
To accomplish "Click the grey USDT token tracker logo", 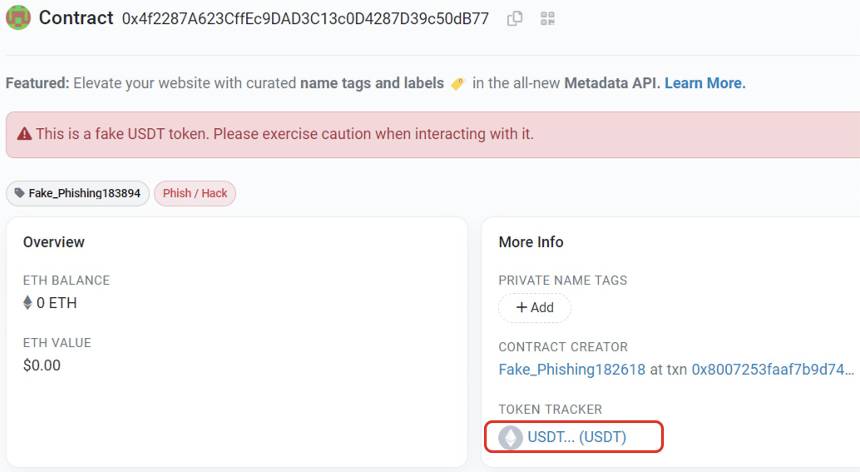I will pyautogui.click(x=510, y=437).
